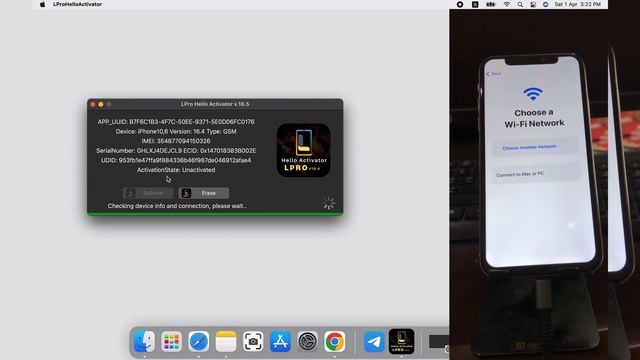
Task: Tap Back on the iPhone screen
Action: [x=493, y=73]
